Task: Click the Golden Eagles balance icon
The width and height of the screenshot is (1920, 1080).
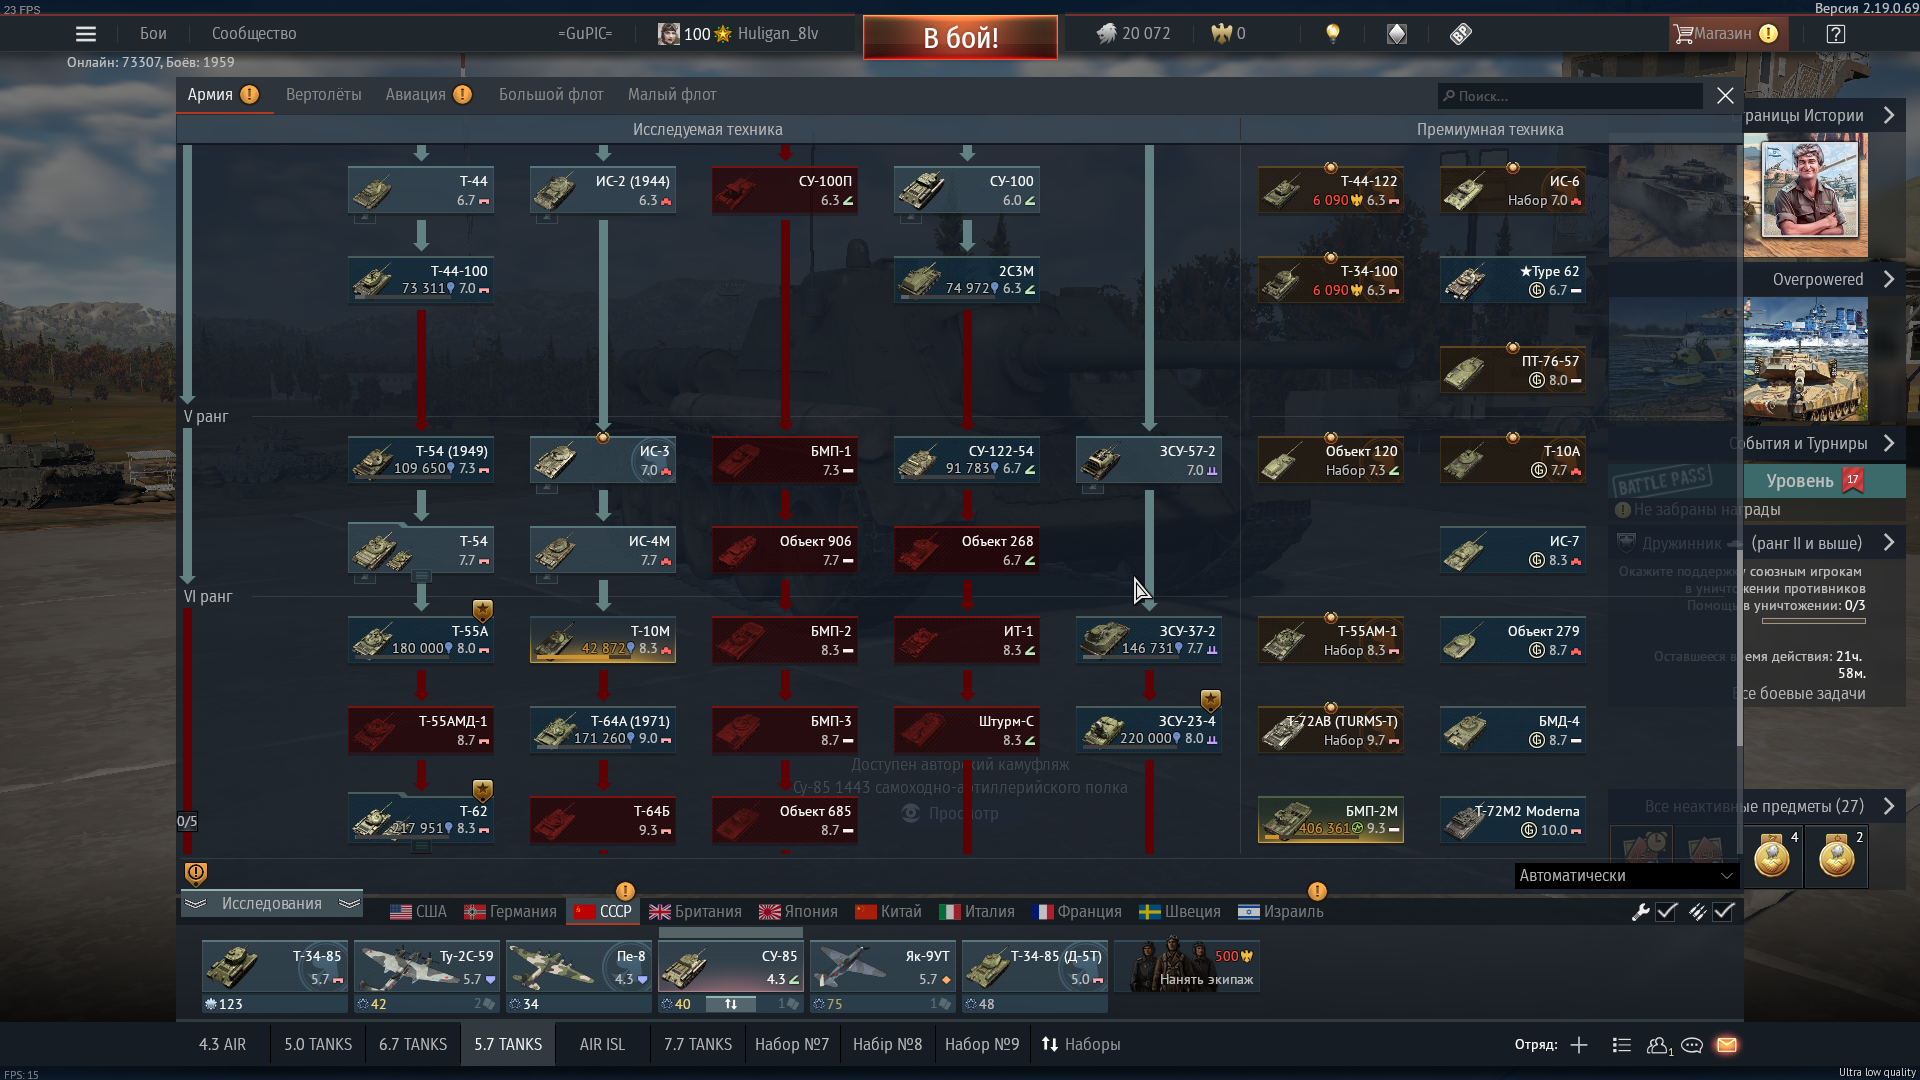Action: (1221, 34)
